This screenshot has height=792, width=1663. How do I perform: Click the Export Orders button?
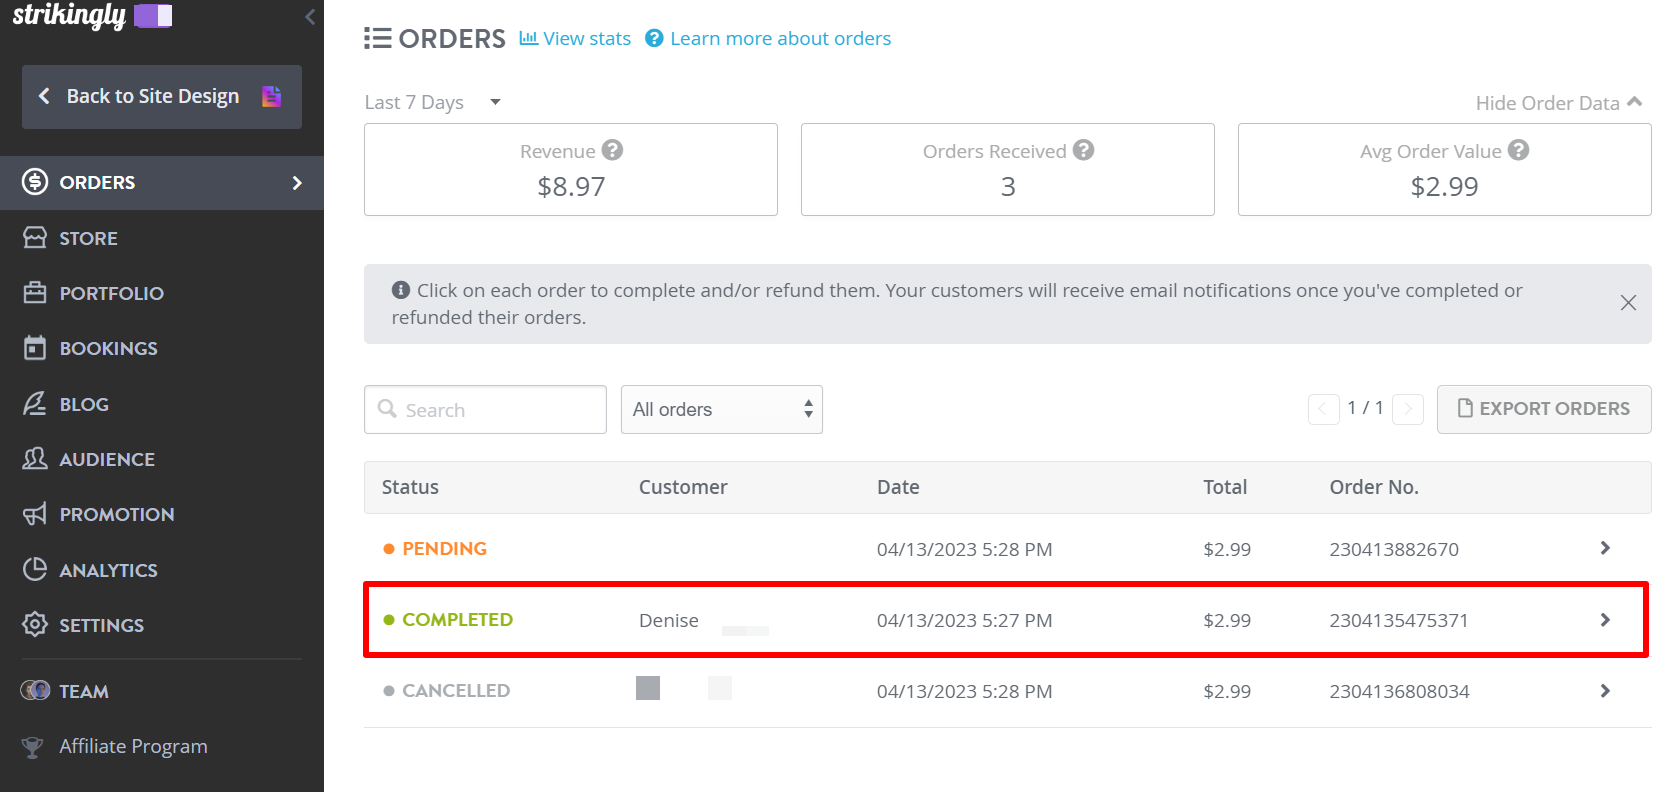1543,409
